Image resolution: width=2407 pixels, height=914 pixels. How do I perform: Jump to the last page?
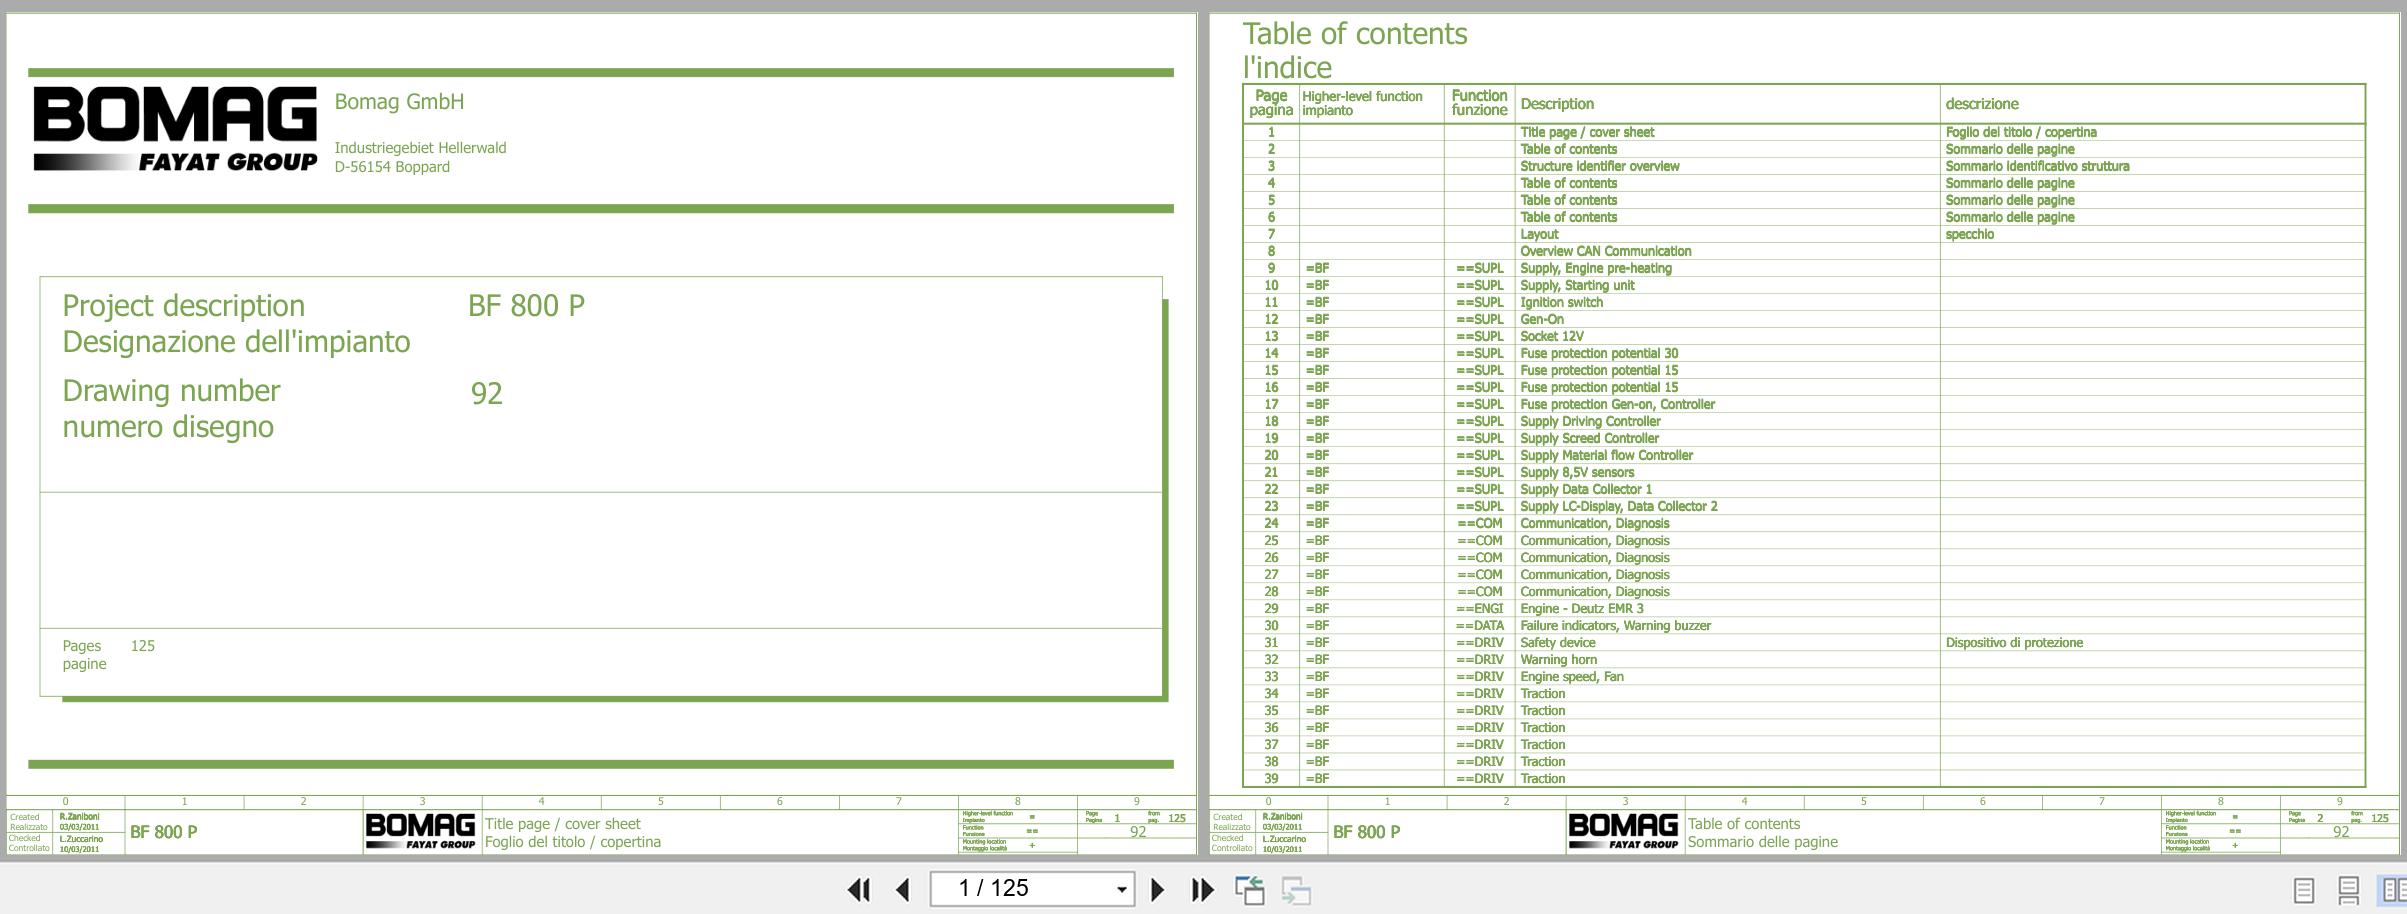click(1202, 889)
